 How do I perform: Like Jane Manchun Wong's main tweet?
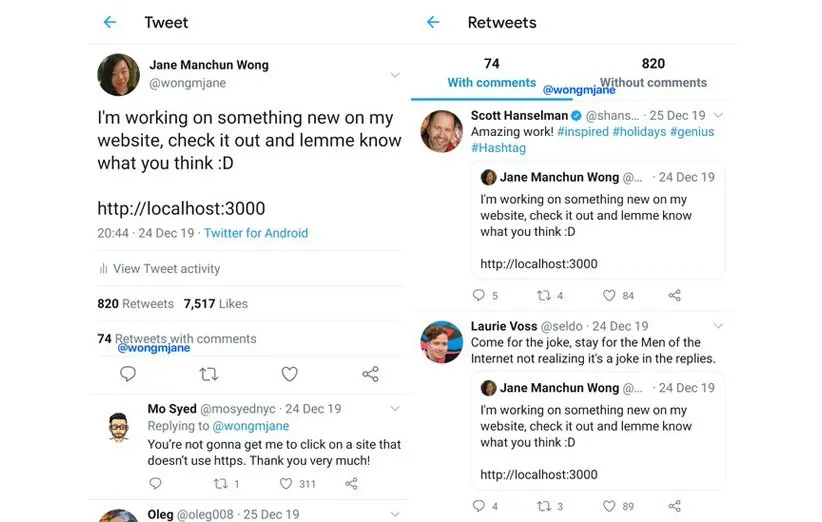[289, 374]
